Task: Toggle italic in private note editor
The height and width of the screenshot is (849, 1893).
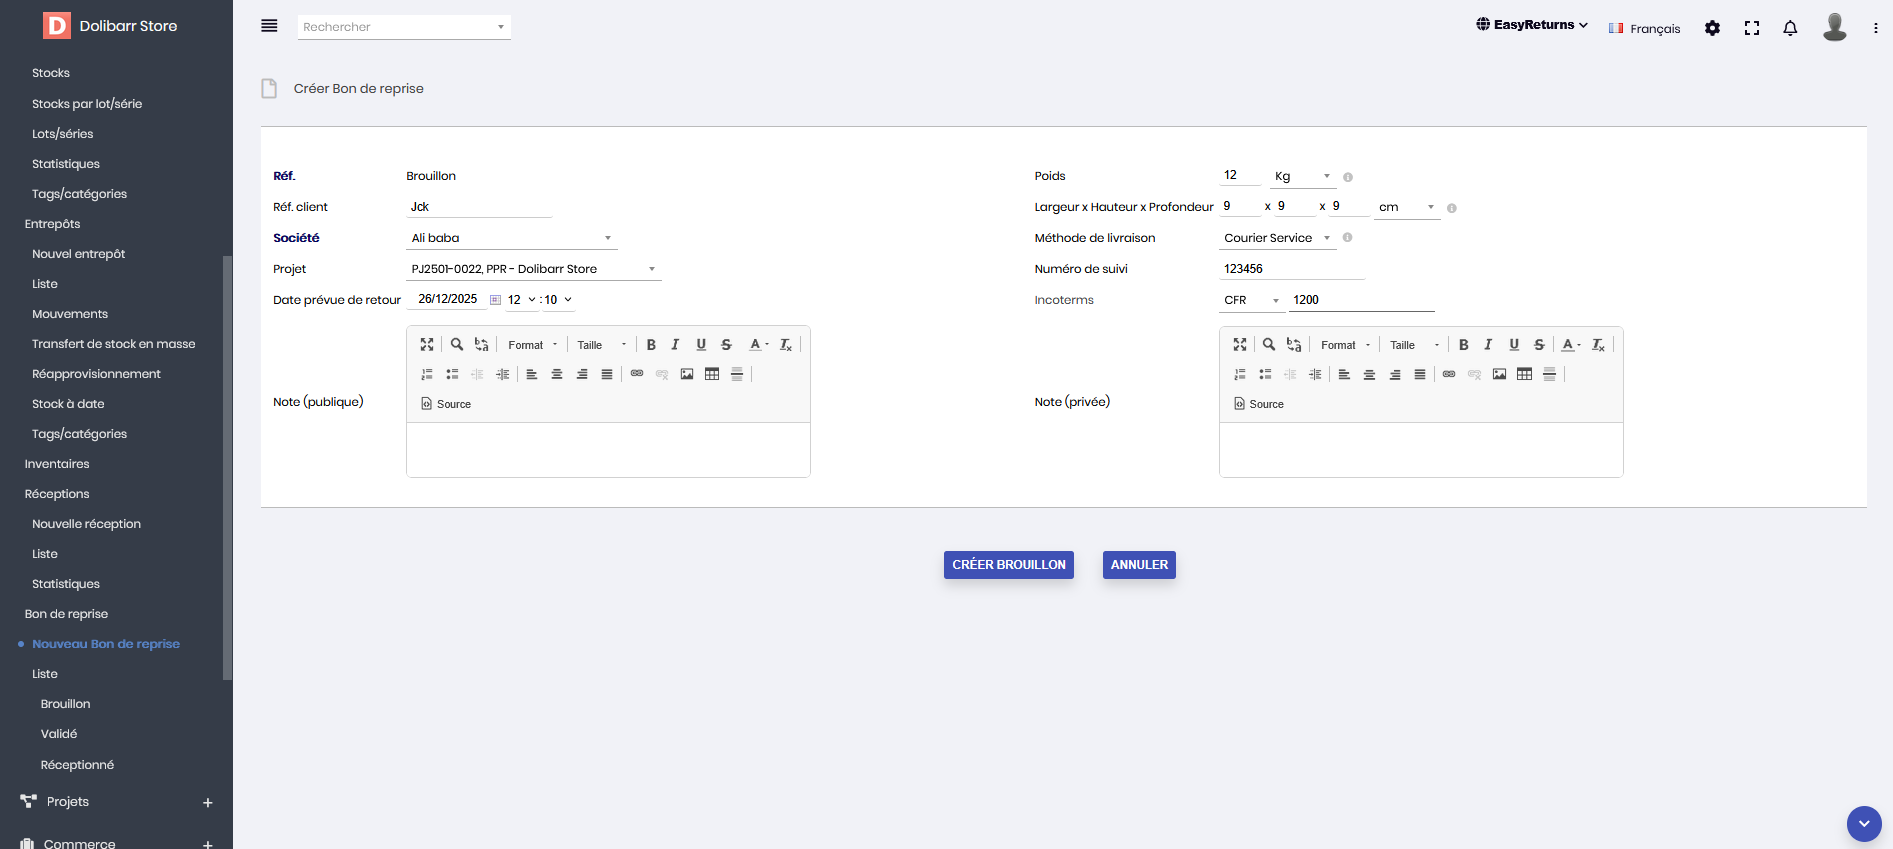Action: click(x=1488, y=345)
